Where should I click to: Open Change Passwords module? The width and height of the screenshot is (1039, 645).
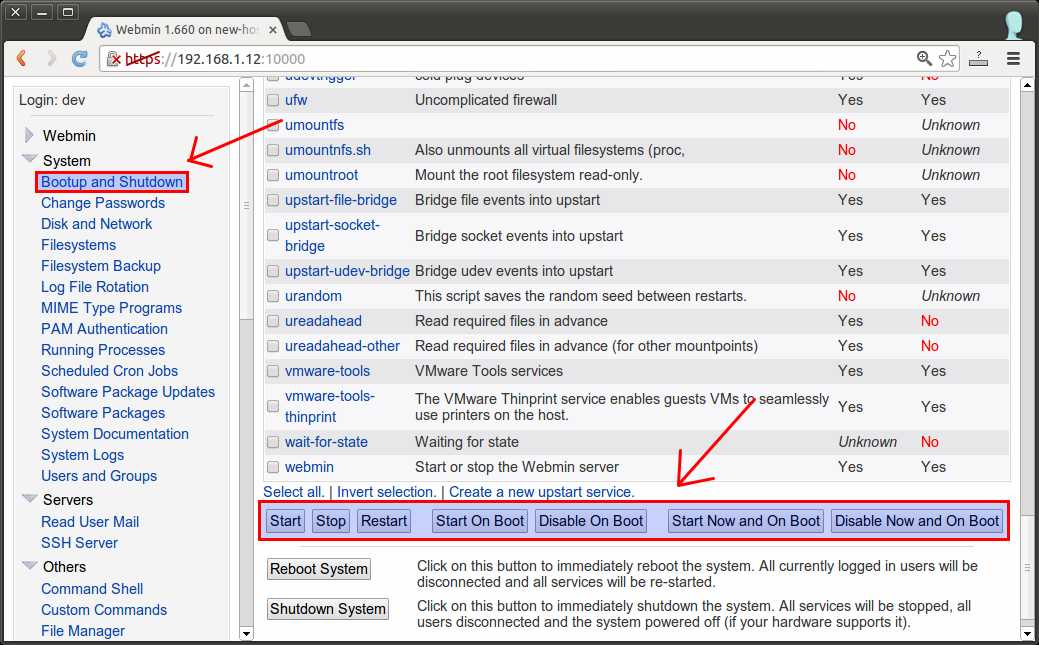103,203
